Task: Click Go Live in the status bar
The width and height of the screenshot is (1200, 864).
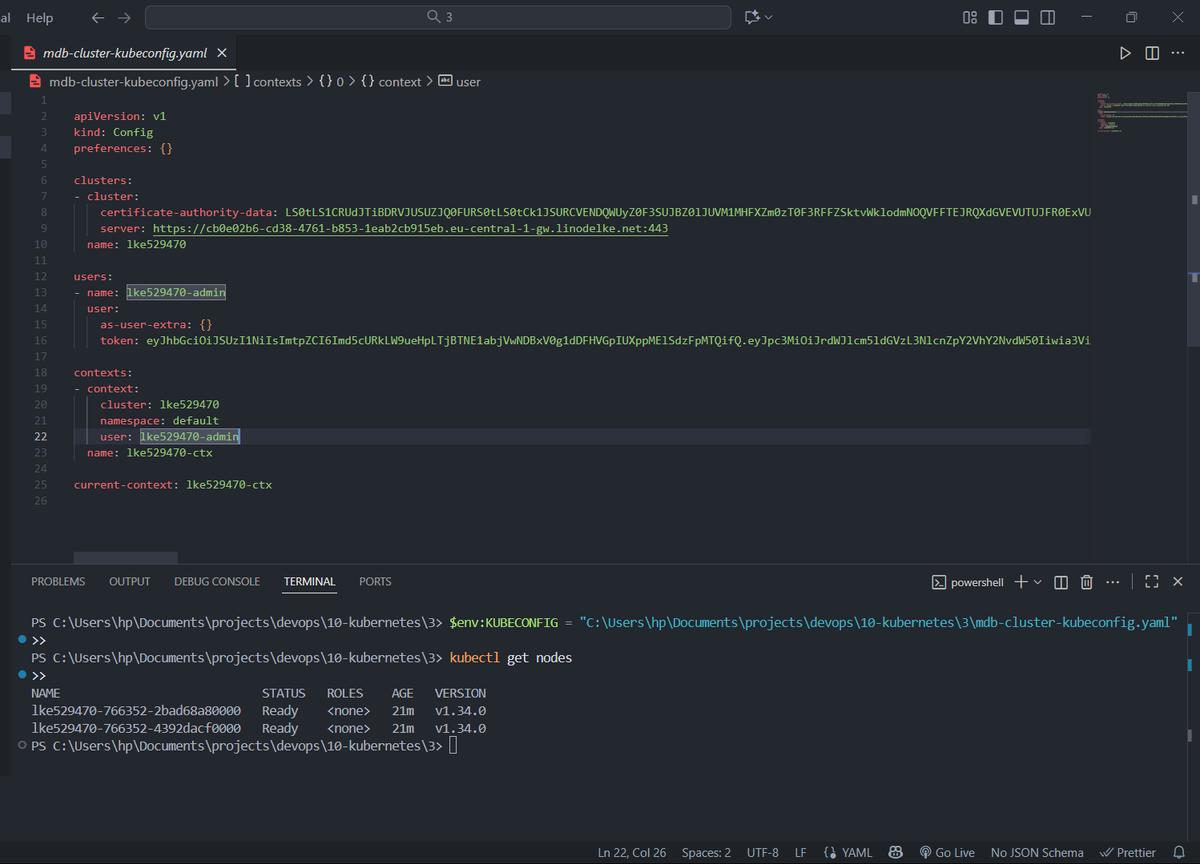Action: [946, 853]
